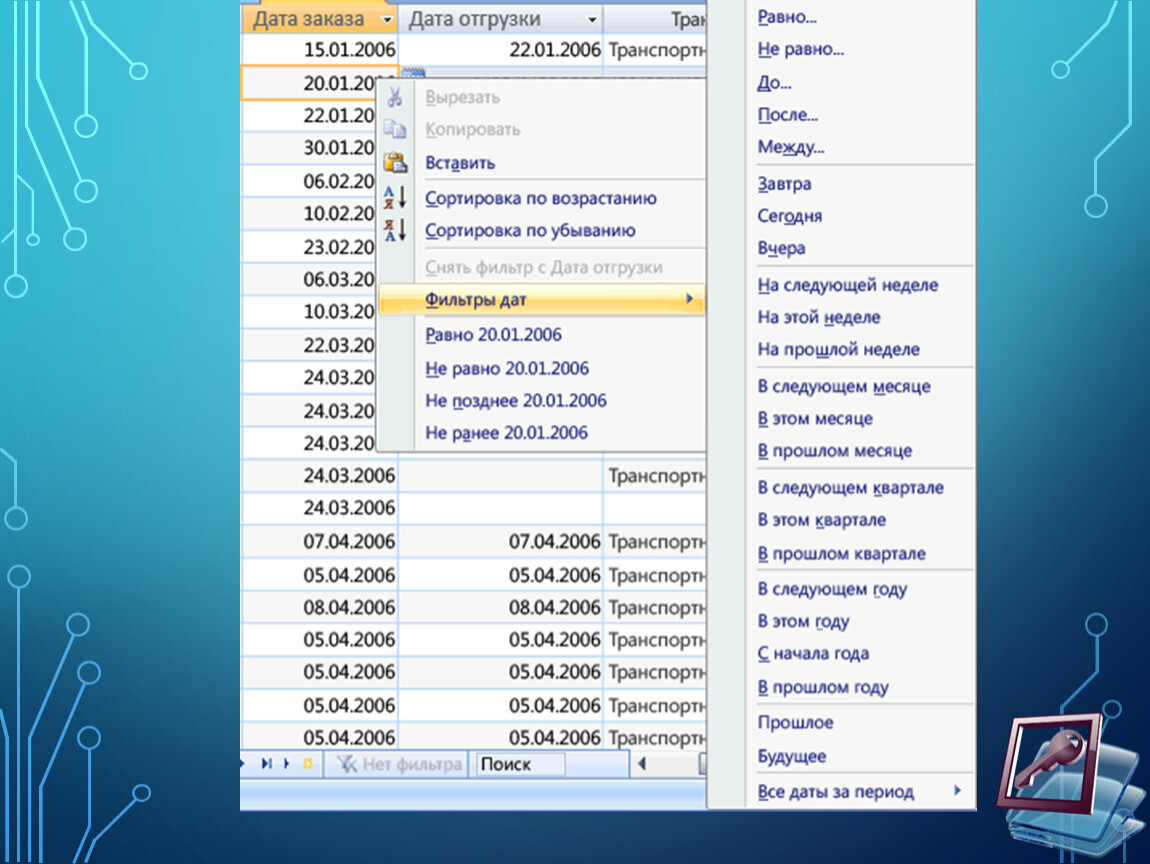Expand Фильтры дат submenu arrow
1150x864 pixels.
click(689, 299)
